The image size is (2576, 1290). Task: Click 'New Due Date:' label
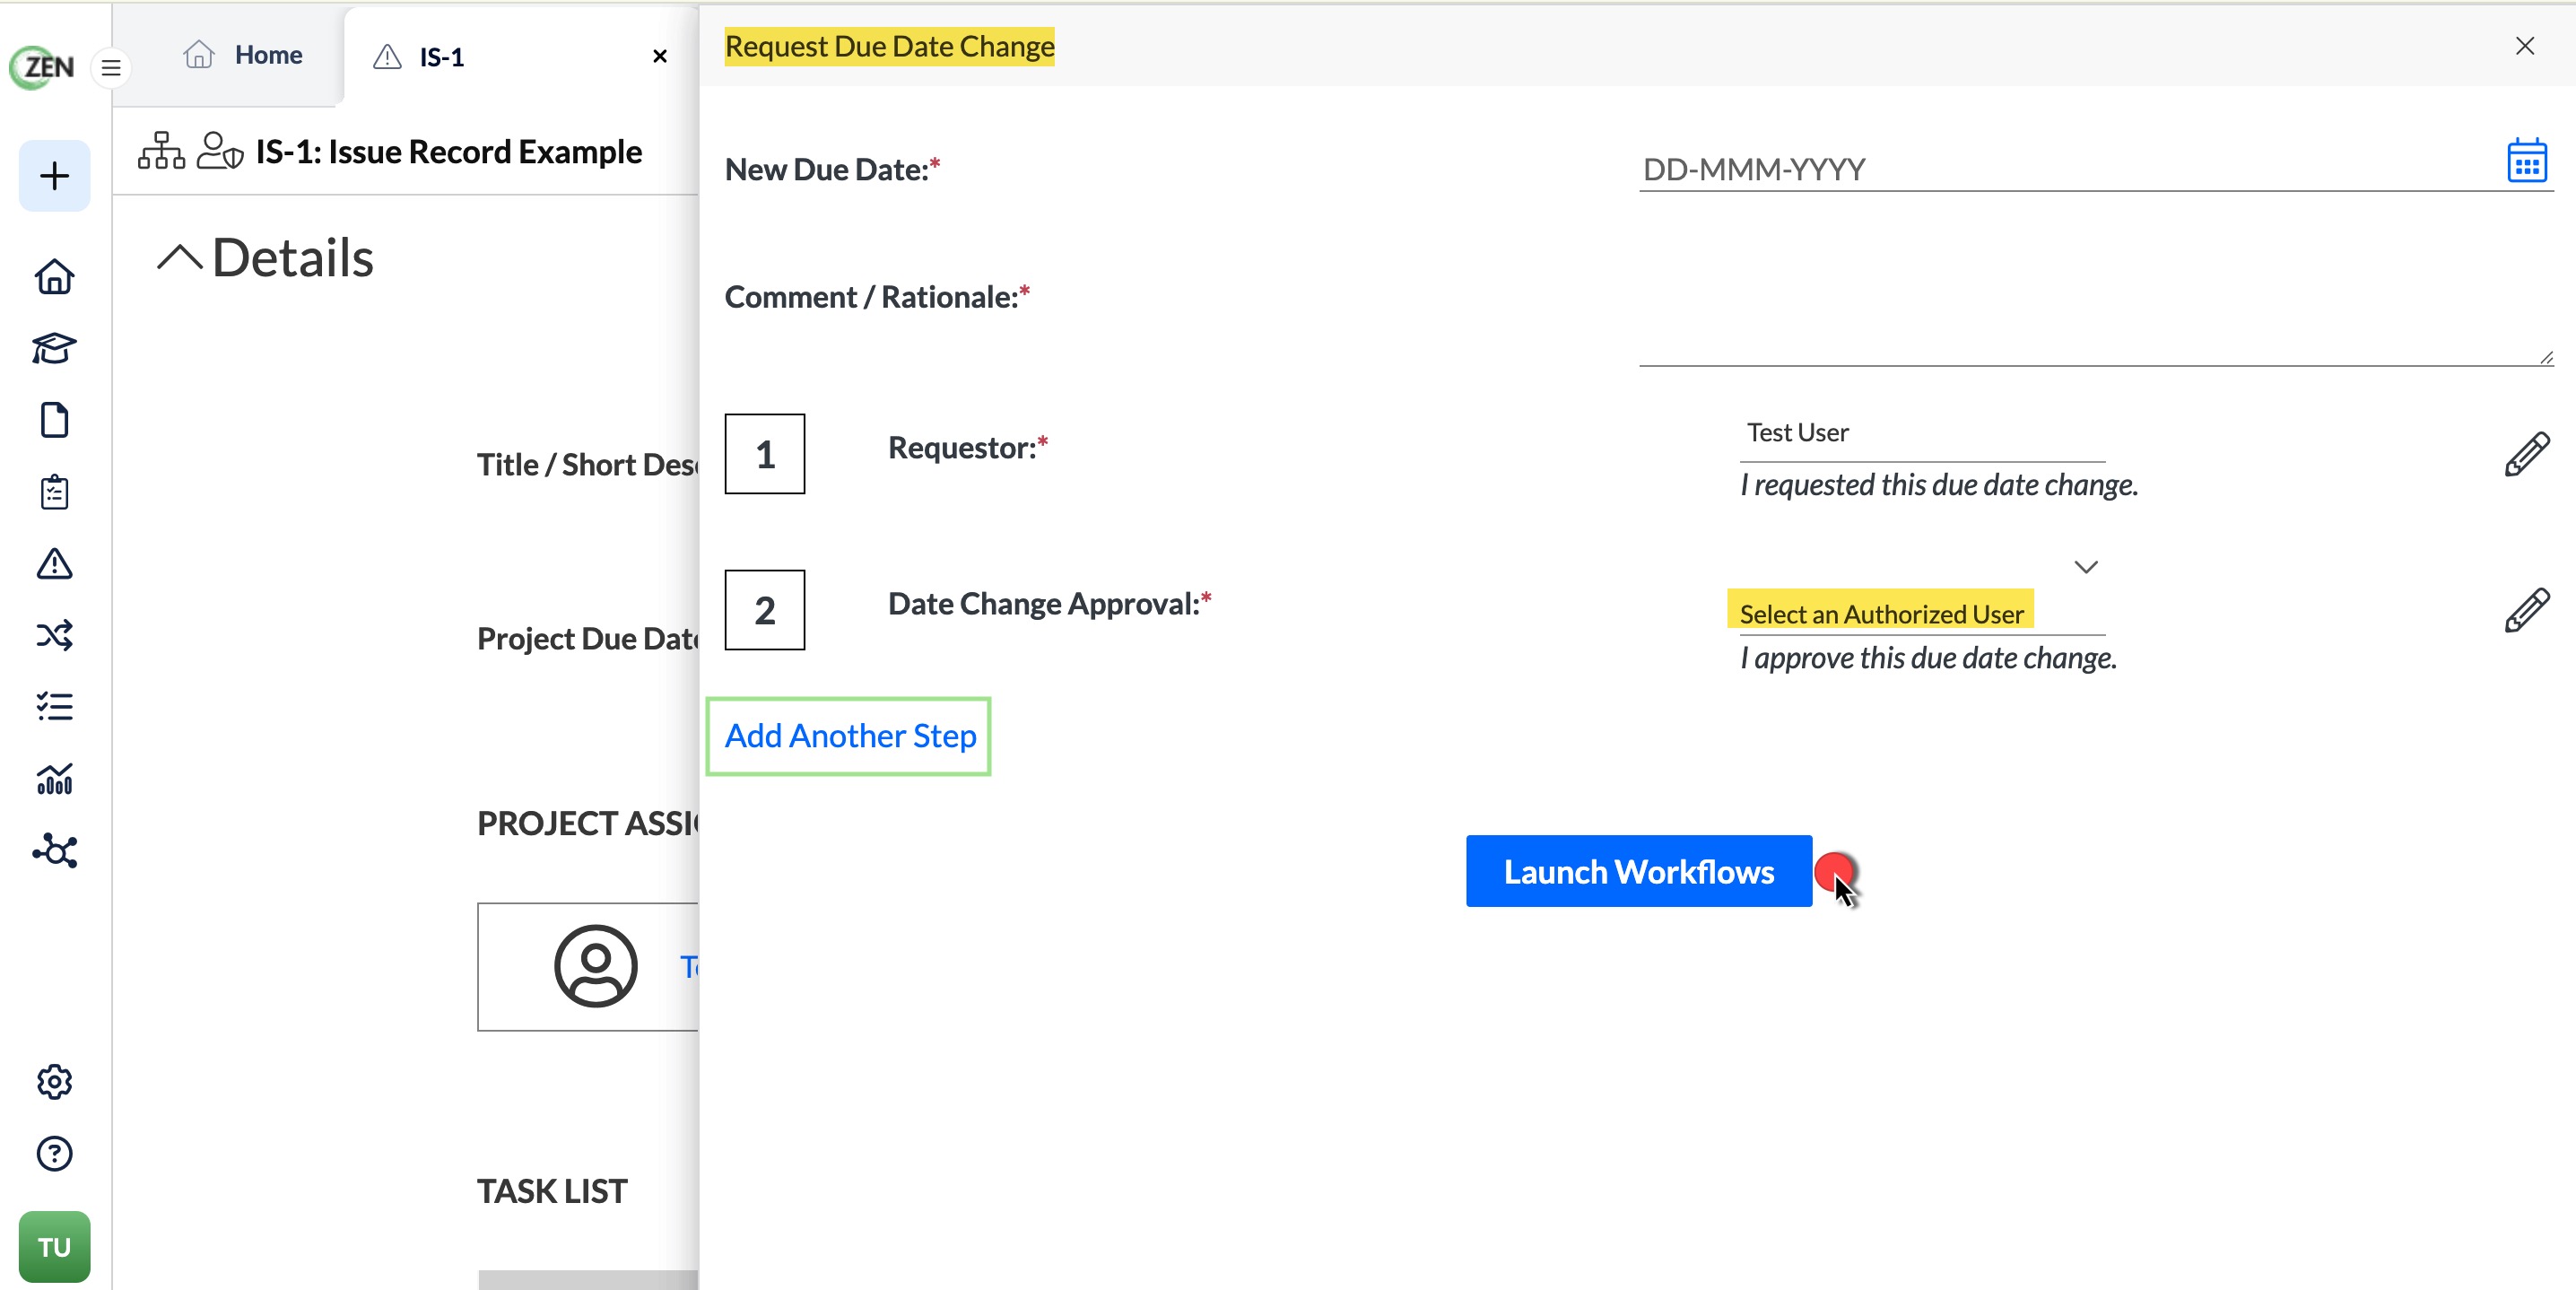[832, 169]
